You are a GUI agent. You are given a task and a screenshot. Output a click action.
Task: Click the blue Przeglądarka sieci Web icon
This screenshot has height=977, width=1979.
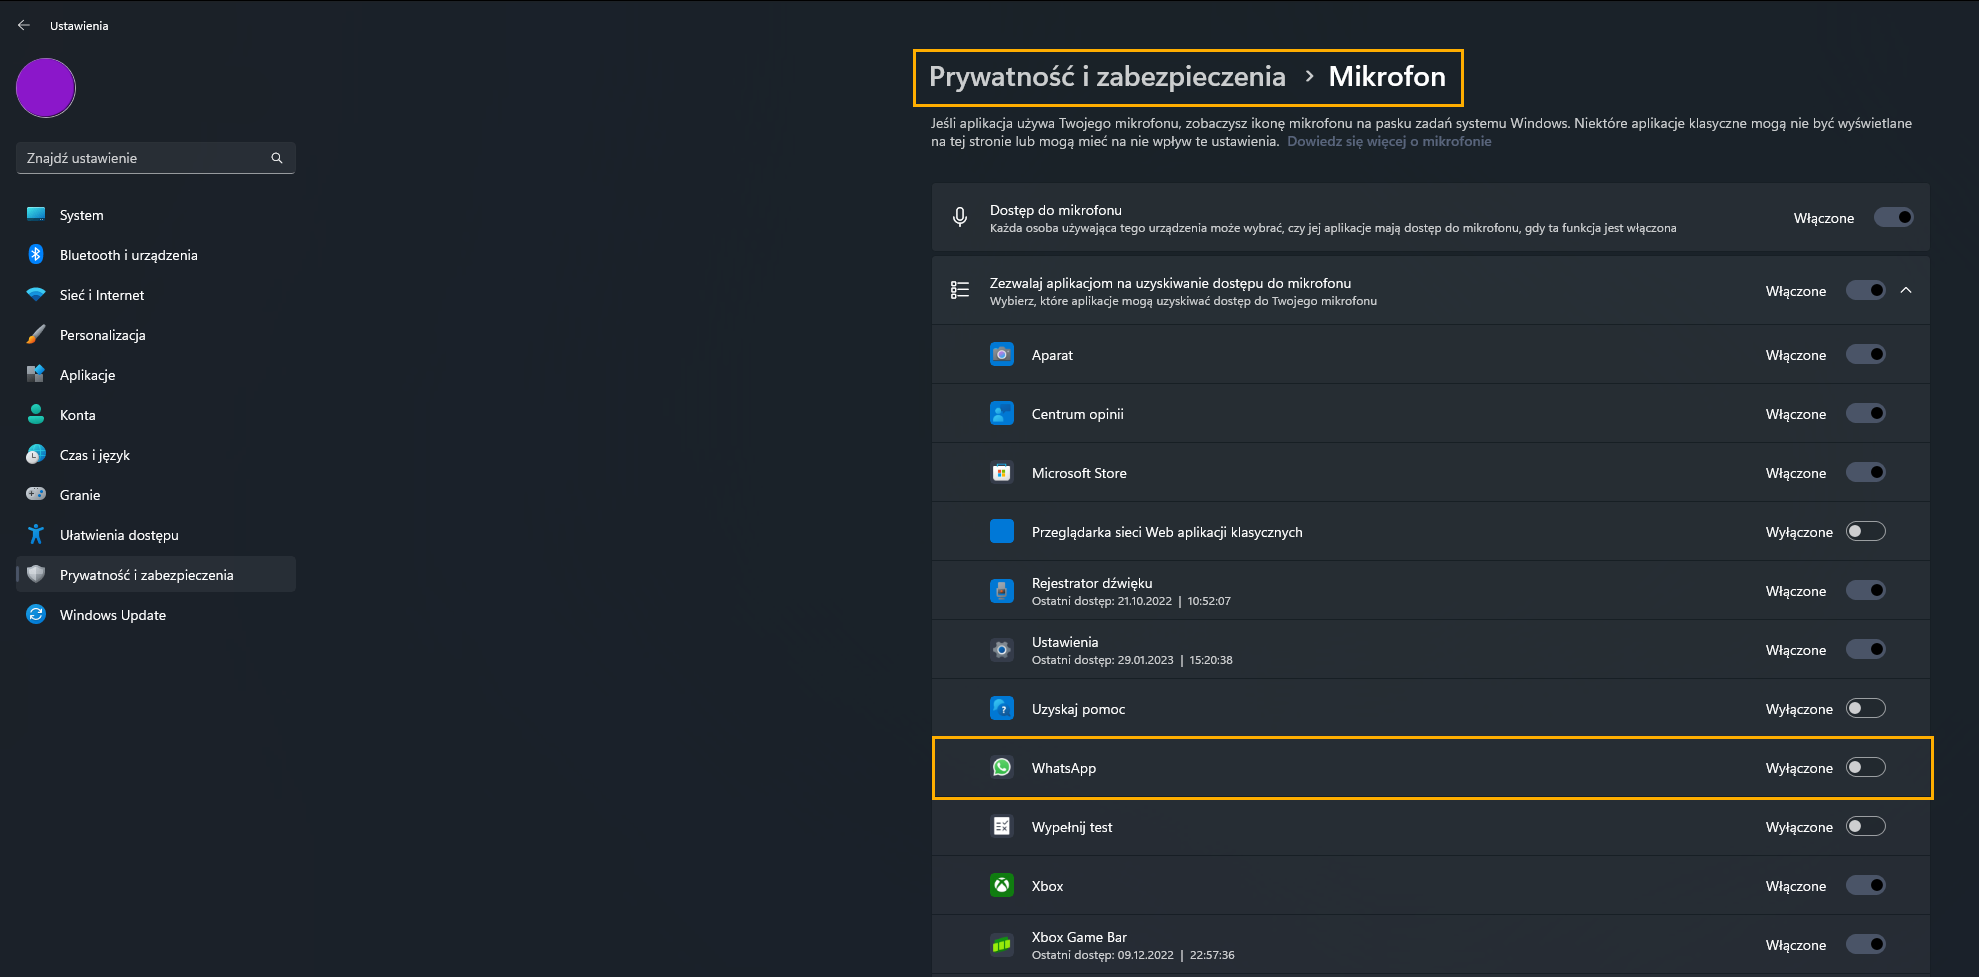(1002, 531)
